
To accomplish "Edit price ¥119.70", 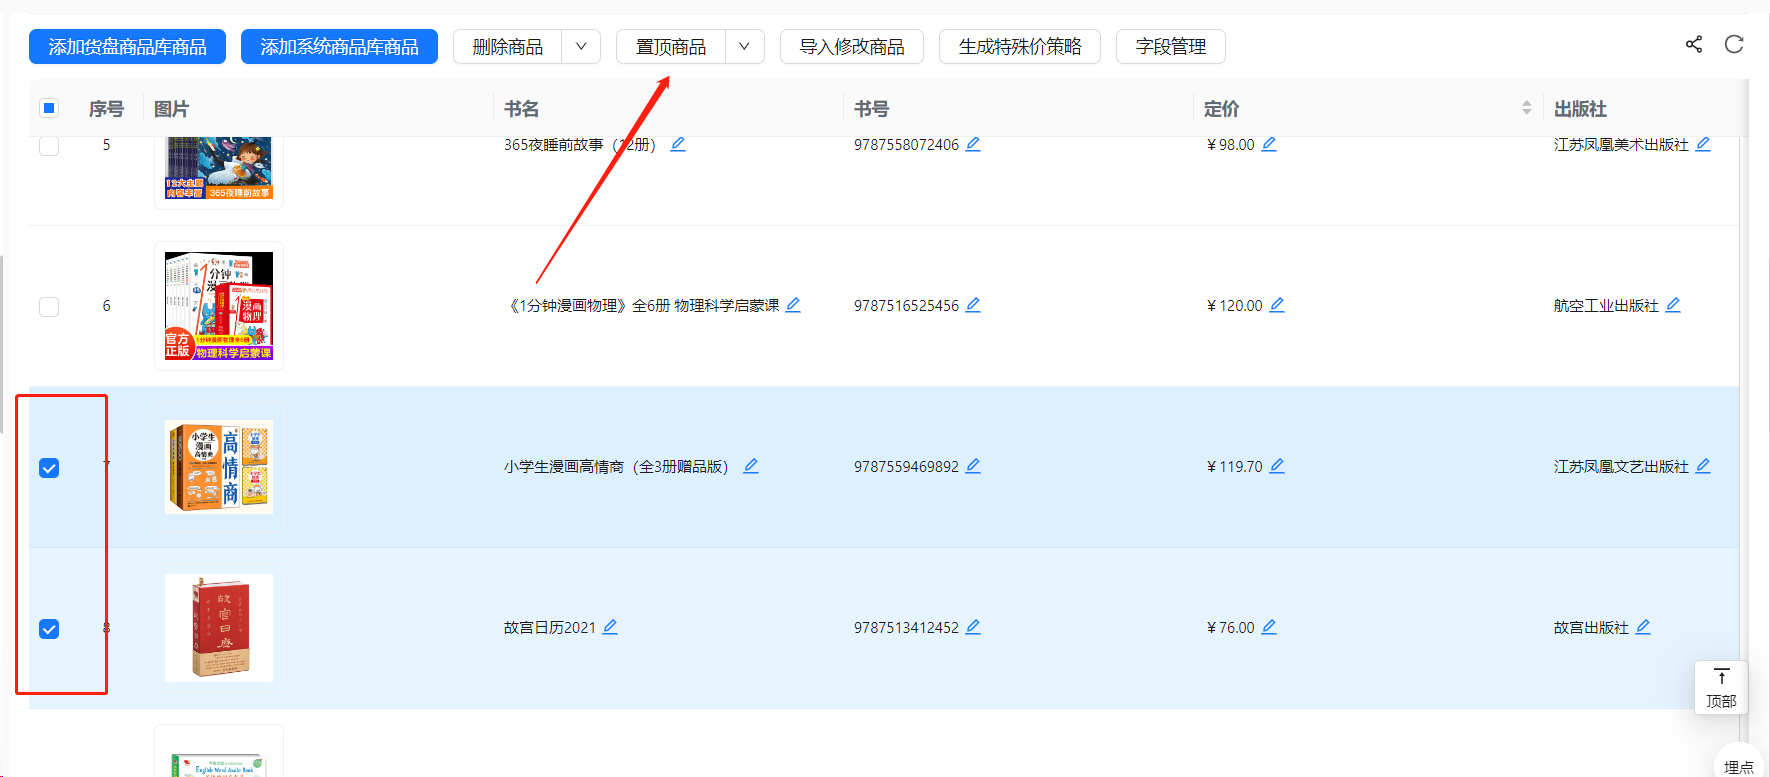I will click(x=1277, y=466).
